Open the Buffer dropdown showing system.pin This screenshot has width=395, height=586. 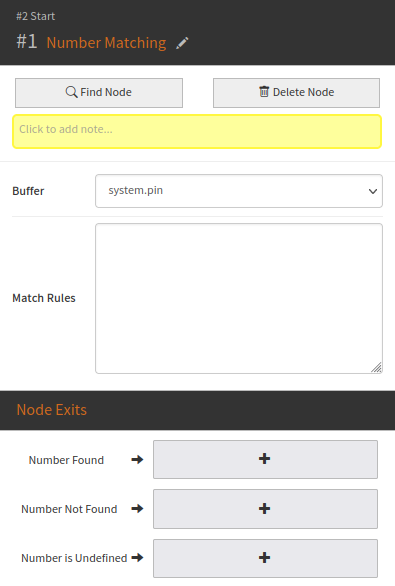239,191
